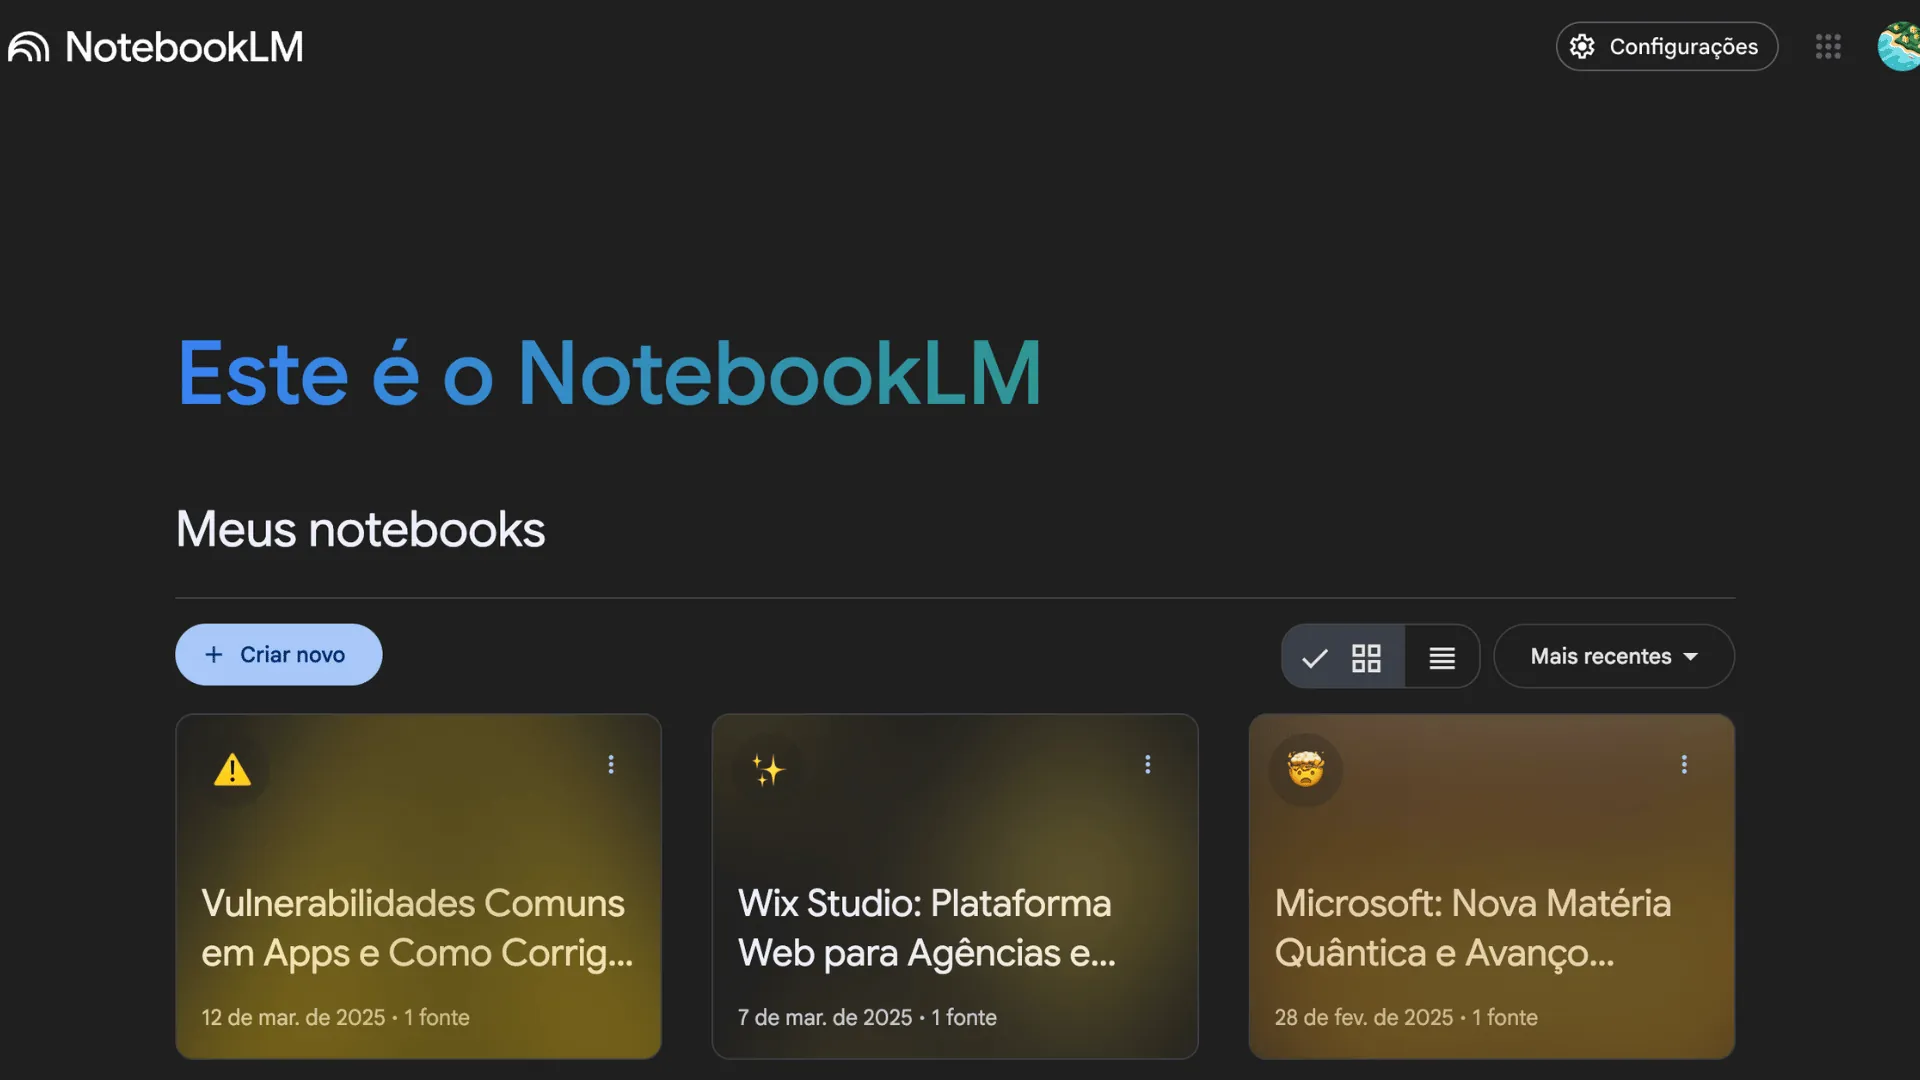Switch to list view layout
This screenshot has height=1080, width=1920.
tap(1441, 657)
